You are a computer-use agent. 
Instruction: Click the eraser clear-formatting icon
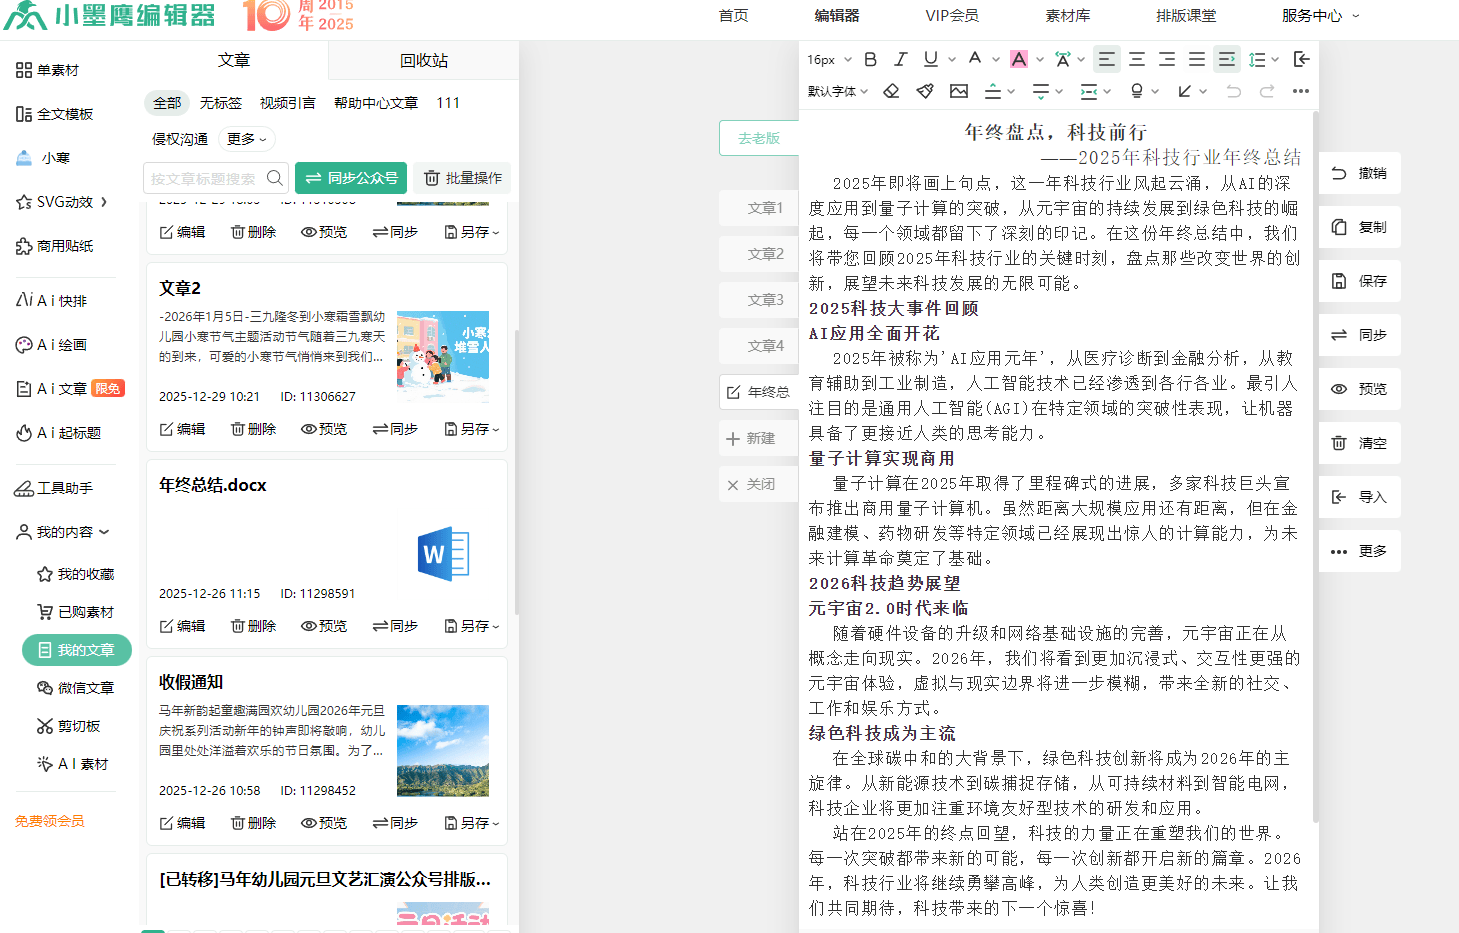(891, 91)
